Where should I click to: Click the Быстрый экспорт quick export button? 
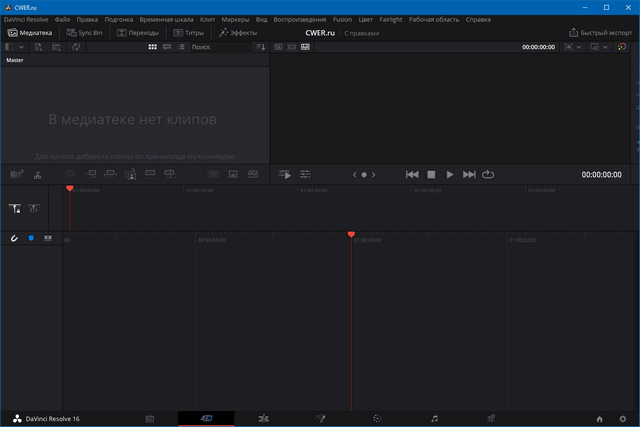pos(600,33)
